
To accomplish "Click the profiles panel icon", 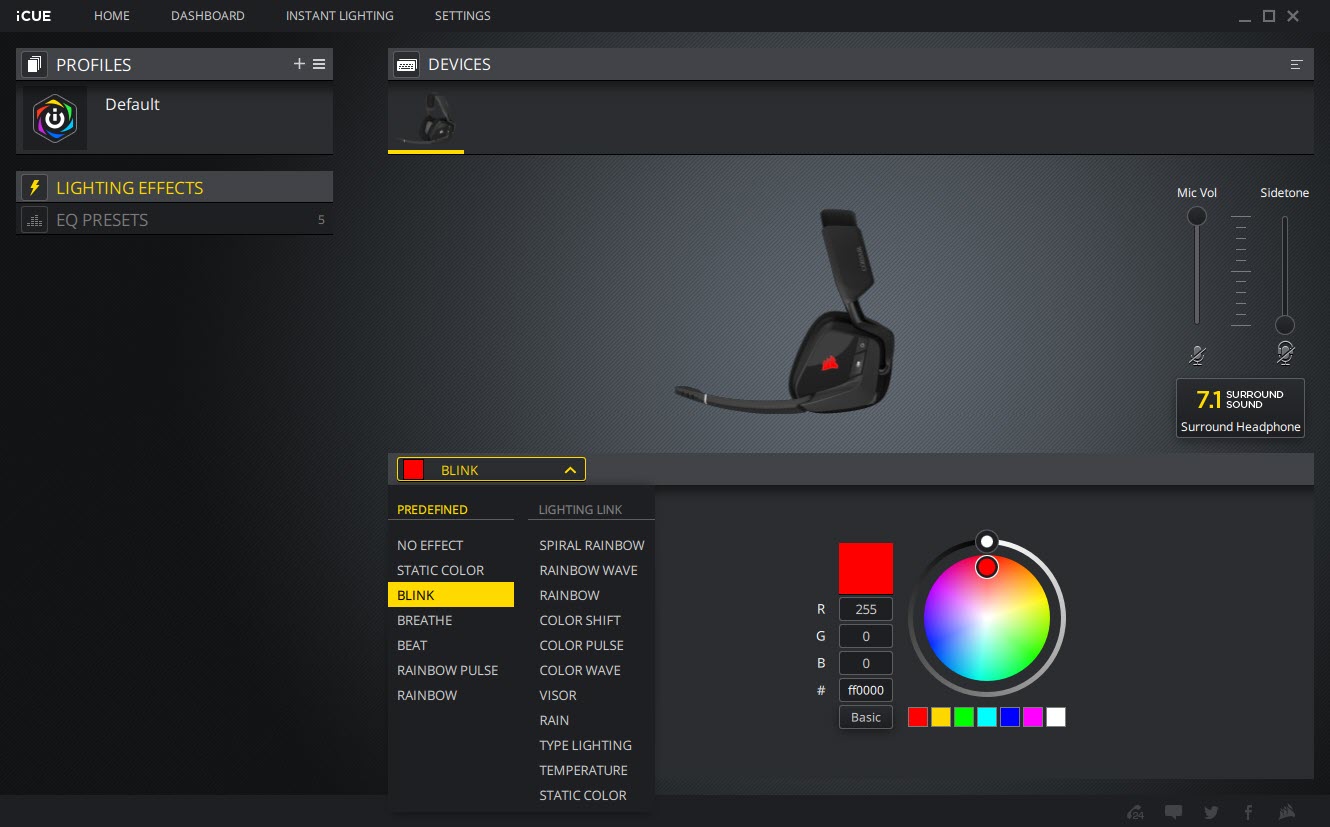I will pos(35,65).
